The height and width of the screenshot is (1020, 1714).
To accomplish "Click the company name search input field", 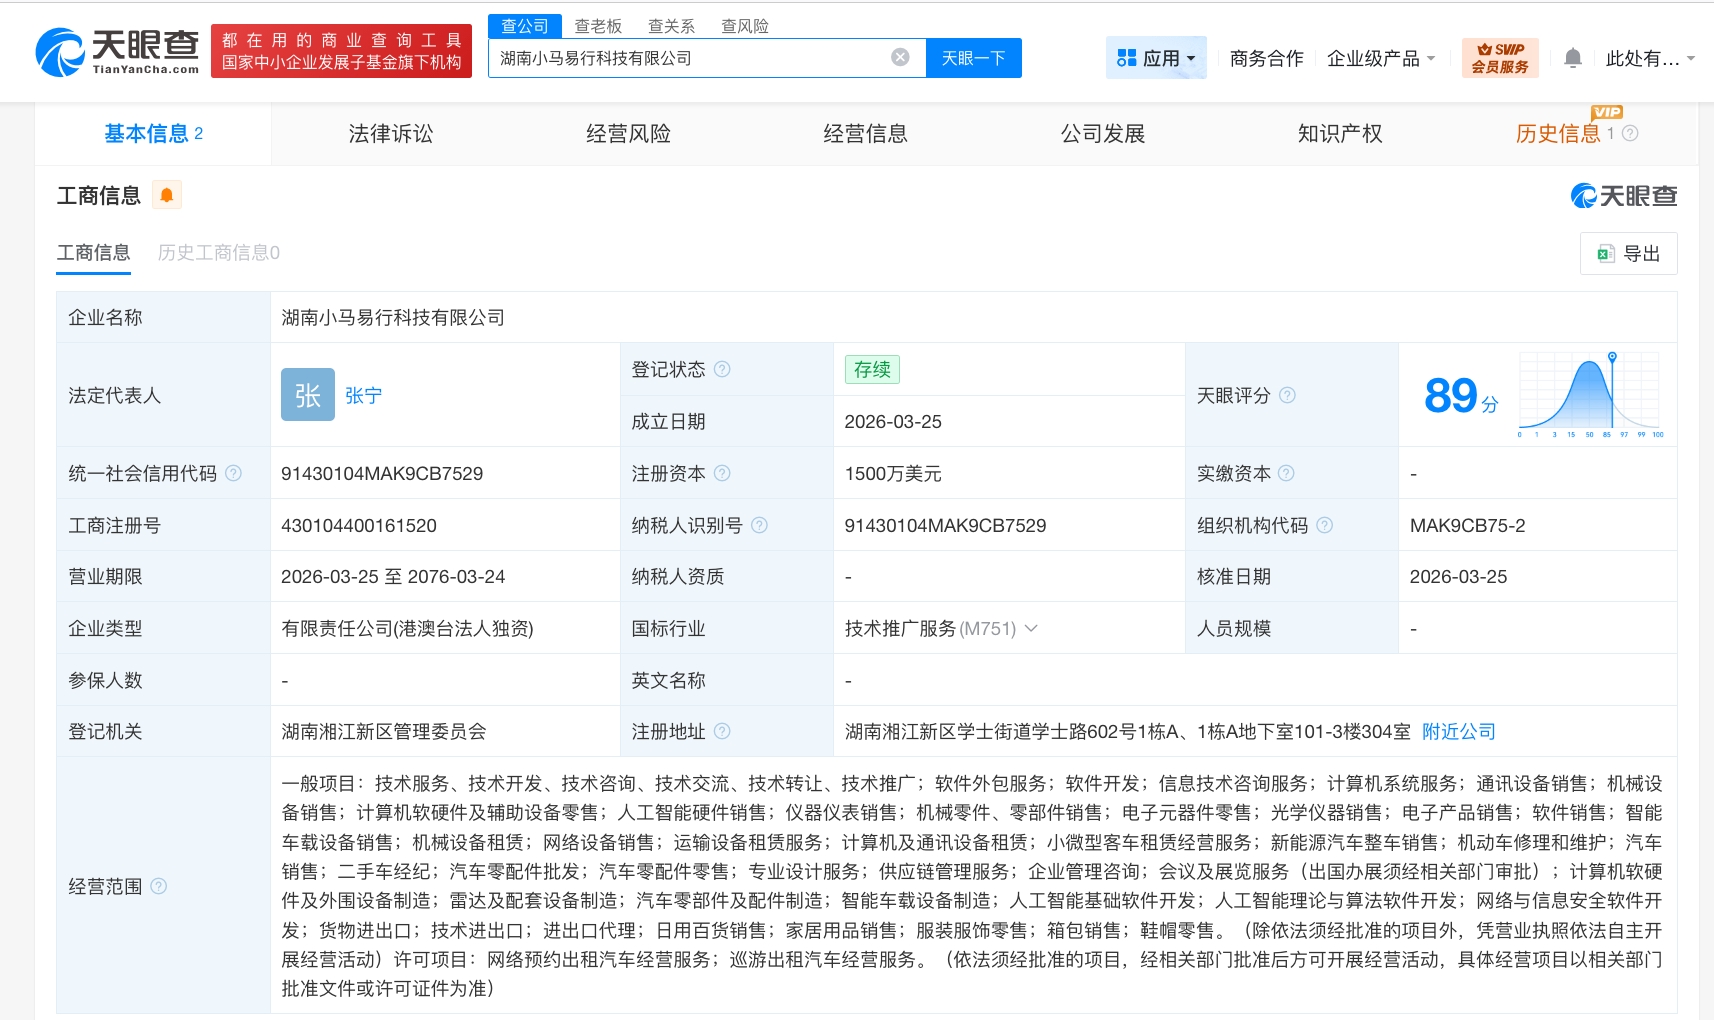I will coord(690,58).
